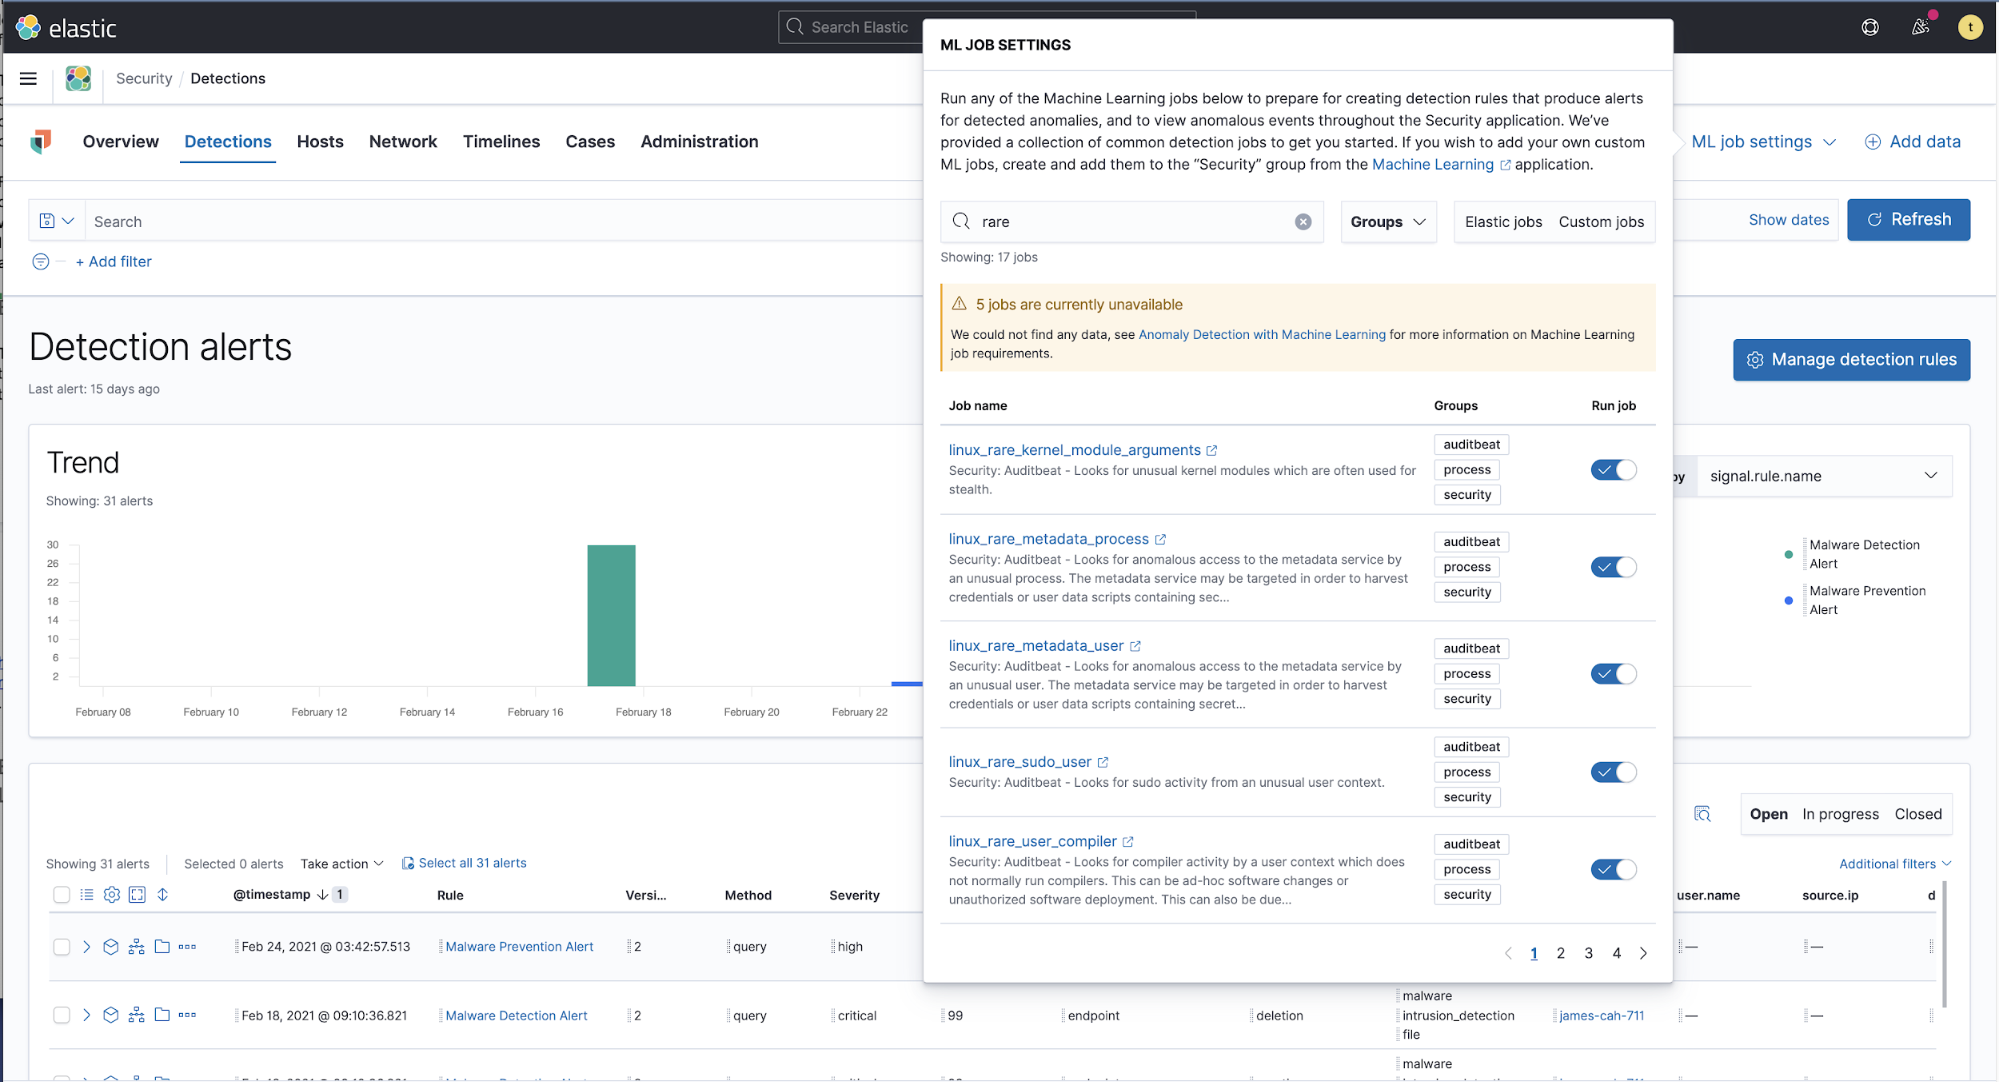
Task: Open linux_rare_sudo_user external link icon
Action: [1103, 763]
